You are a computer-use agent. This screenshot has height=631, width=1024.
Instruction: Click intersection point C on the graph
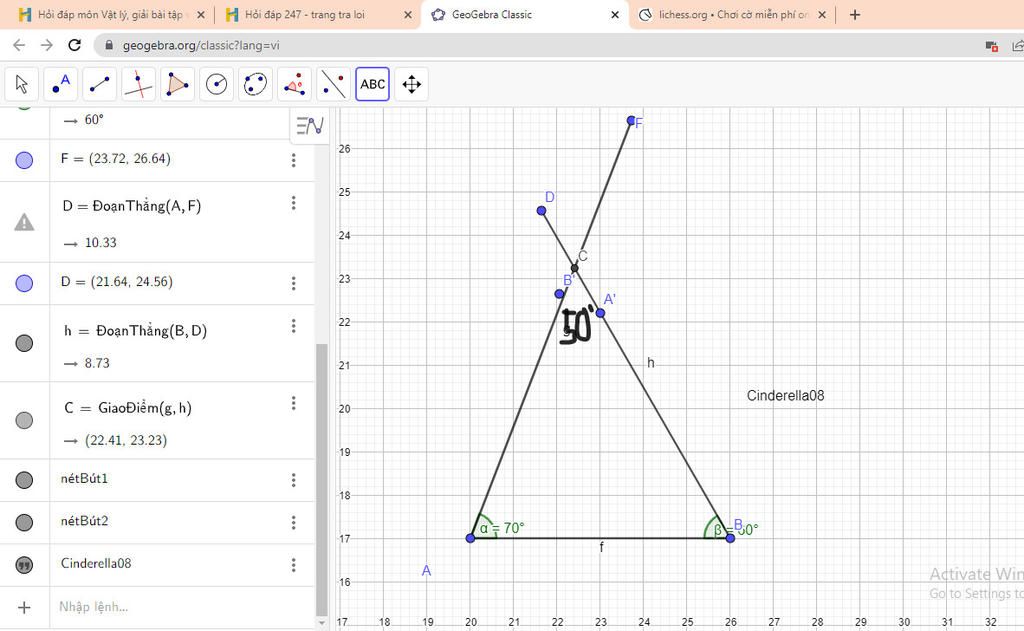[575, 268]
